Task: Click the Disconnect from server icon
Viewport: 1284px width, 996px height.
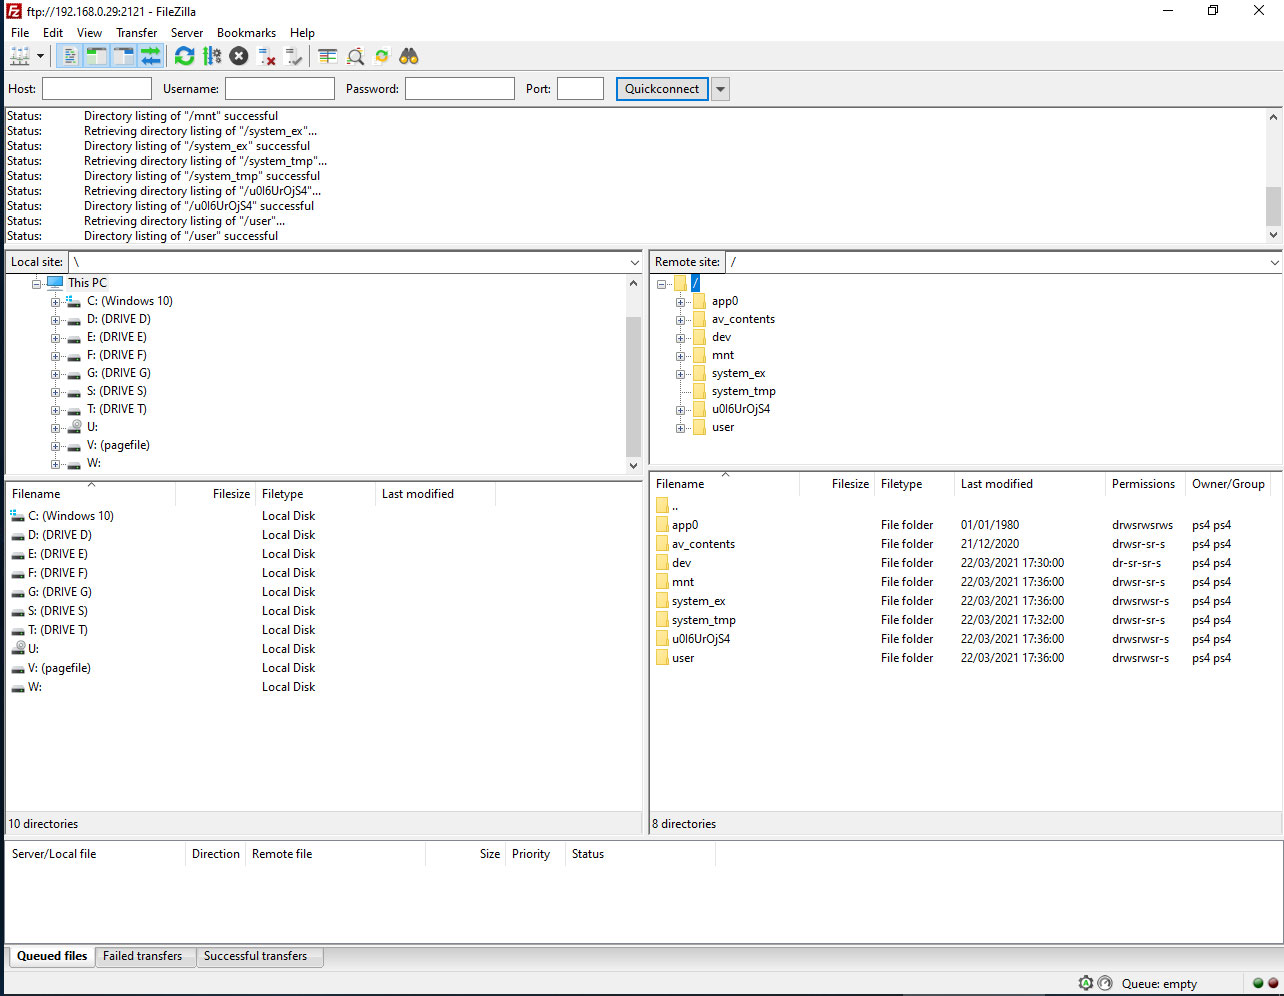Action: [266, 57]
